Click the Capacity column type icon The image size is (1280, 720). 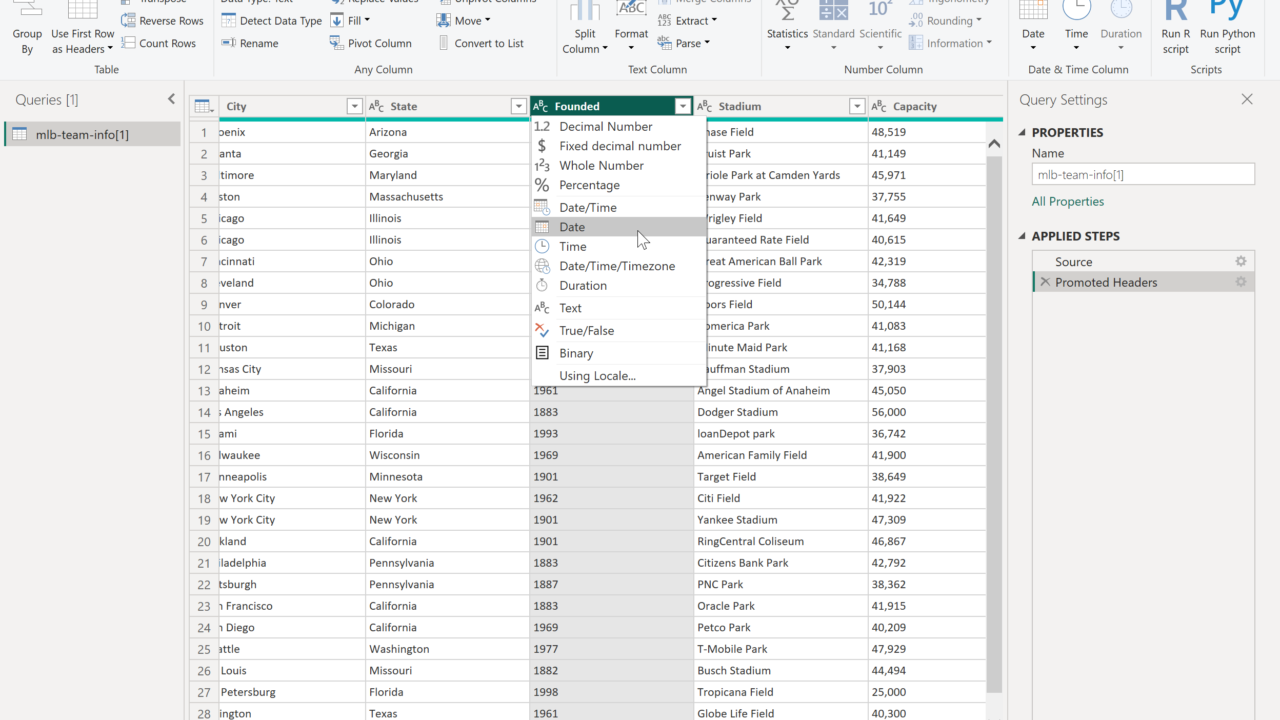pos(880,107)
